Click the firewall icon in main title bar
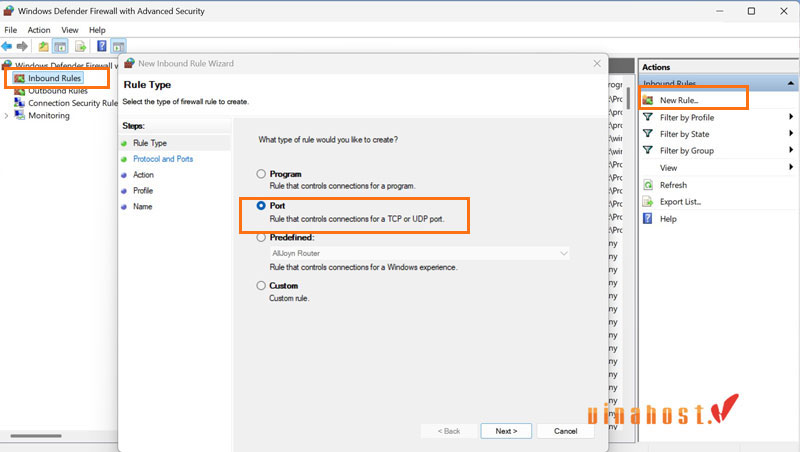The height and width of the screenshot is (452, 800). 9,11
